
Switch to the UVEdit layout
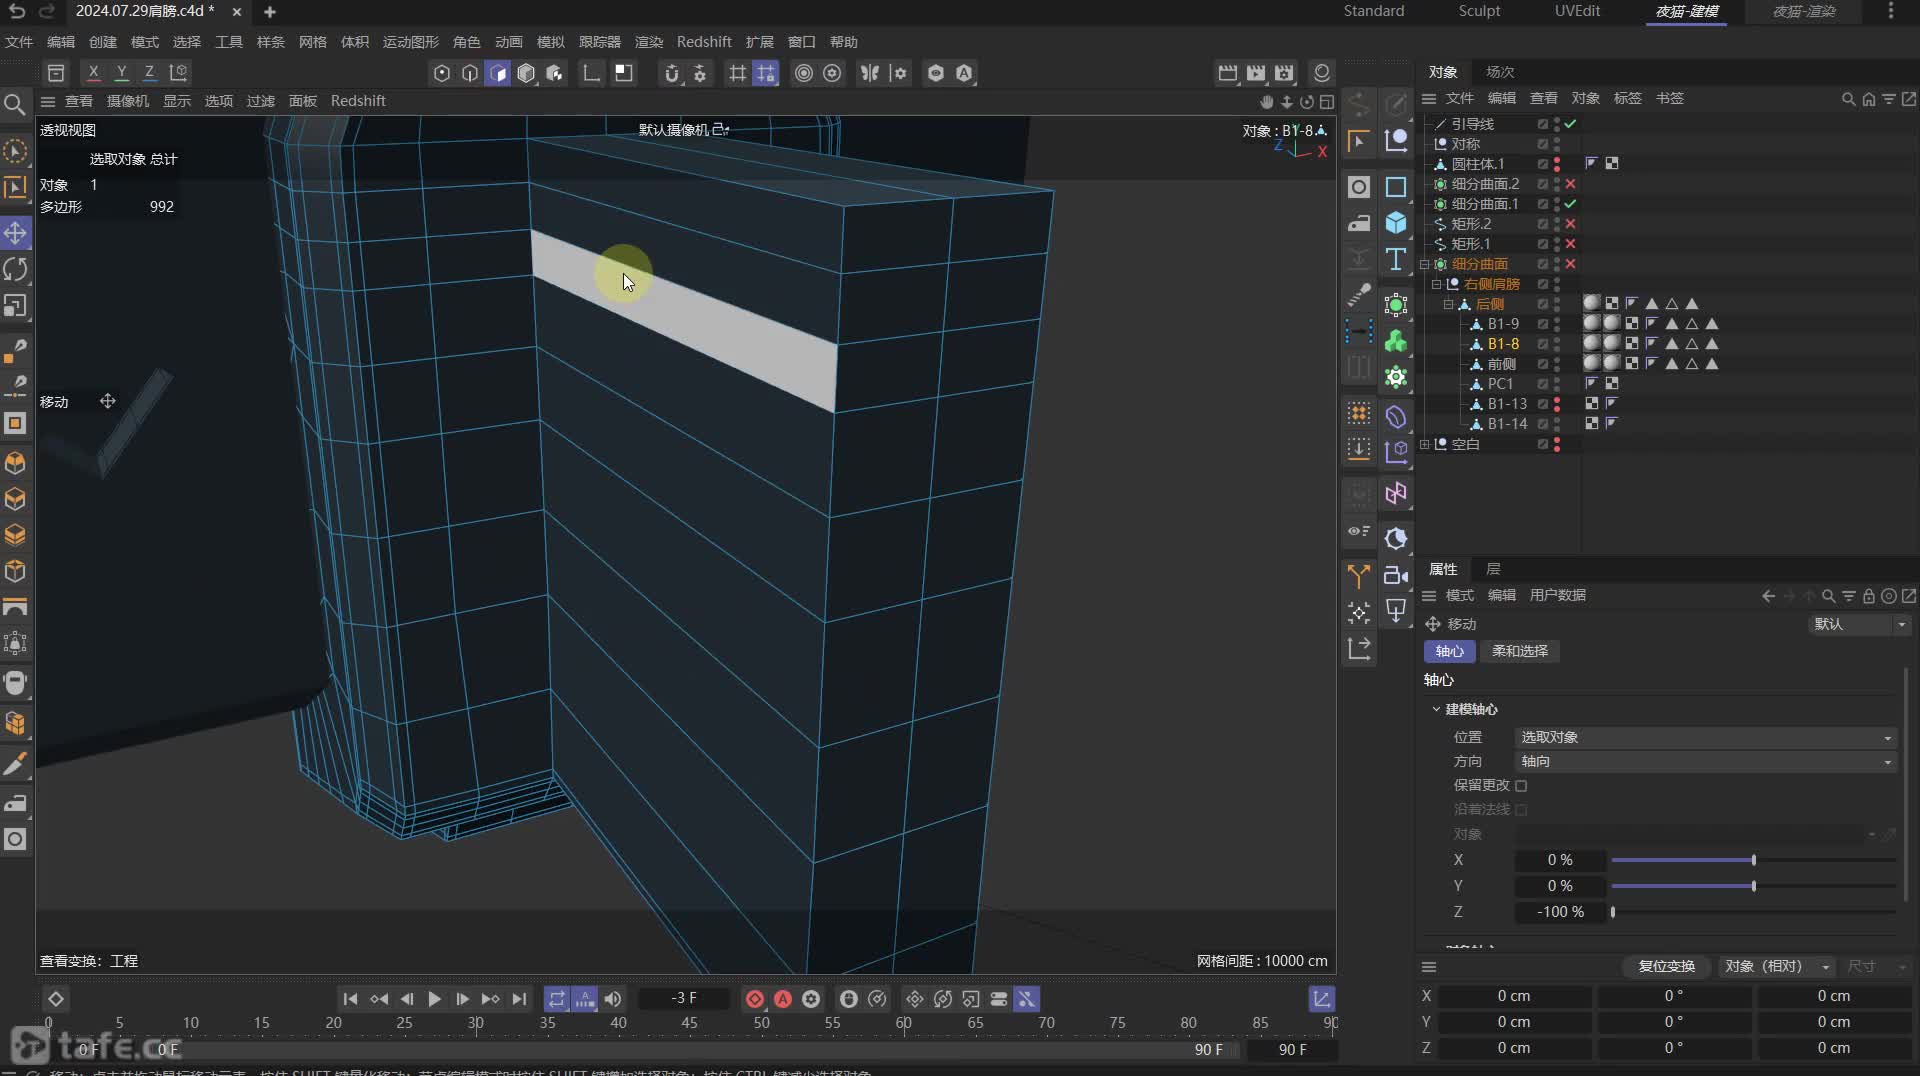click(1577, 11)
